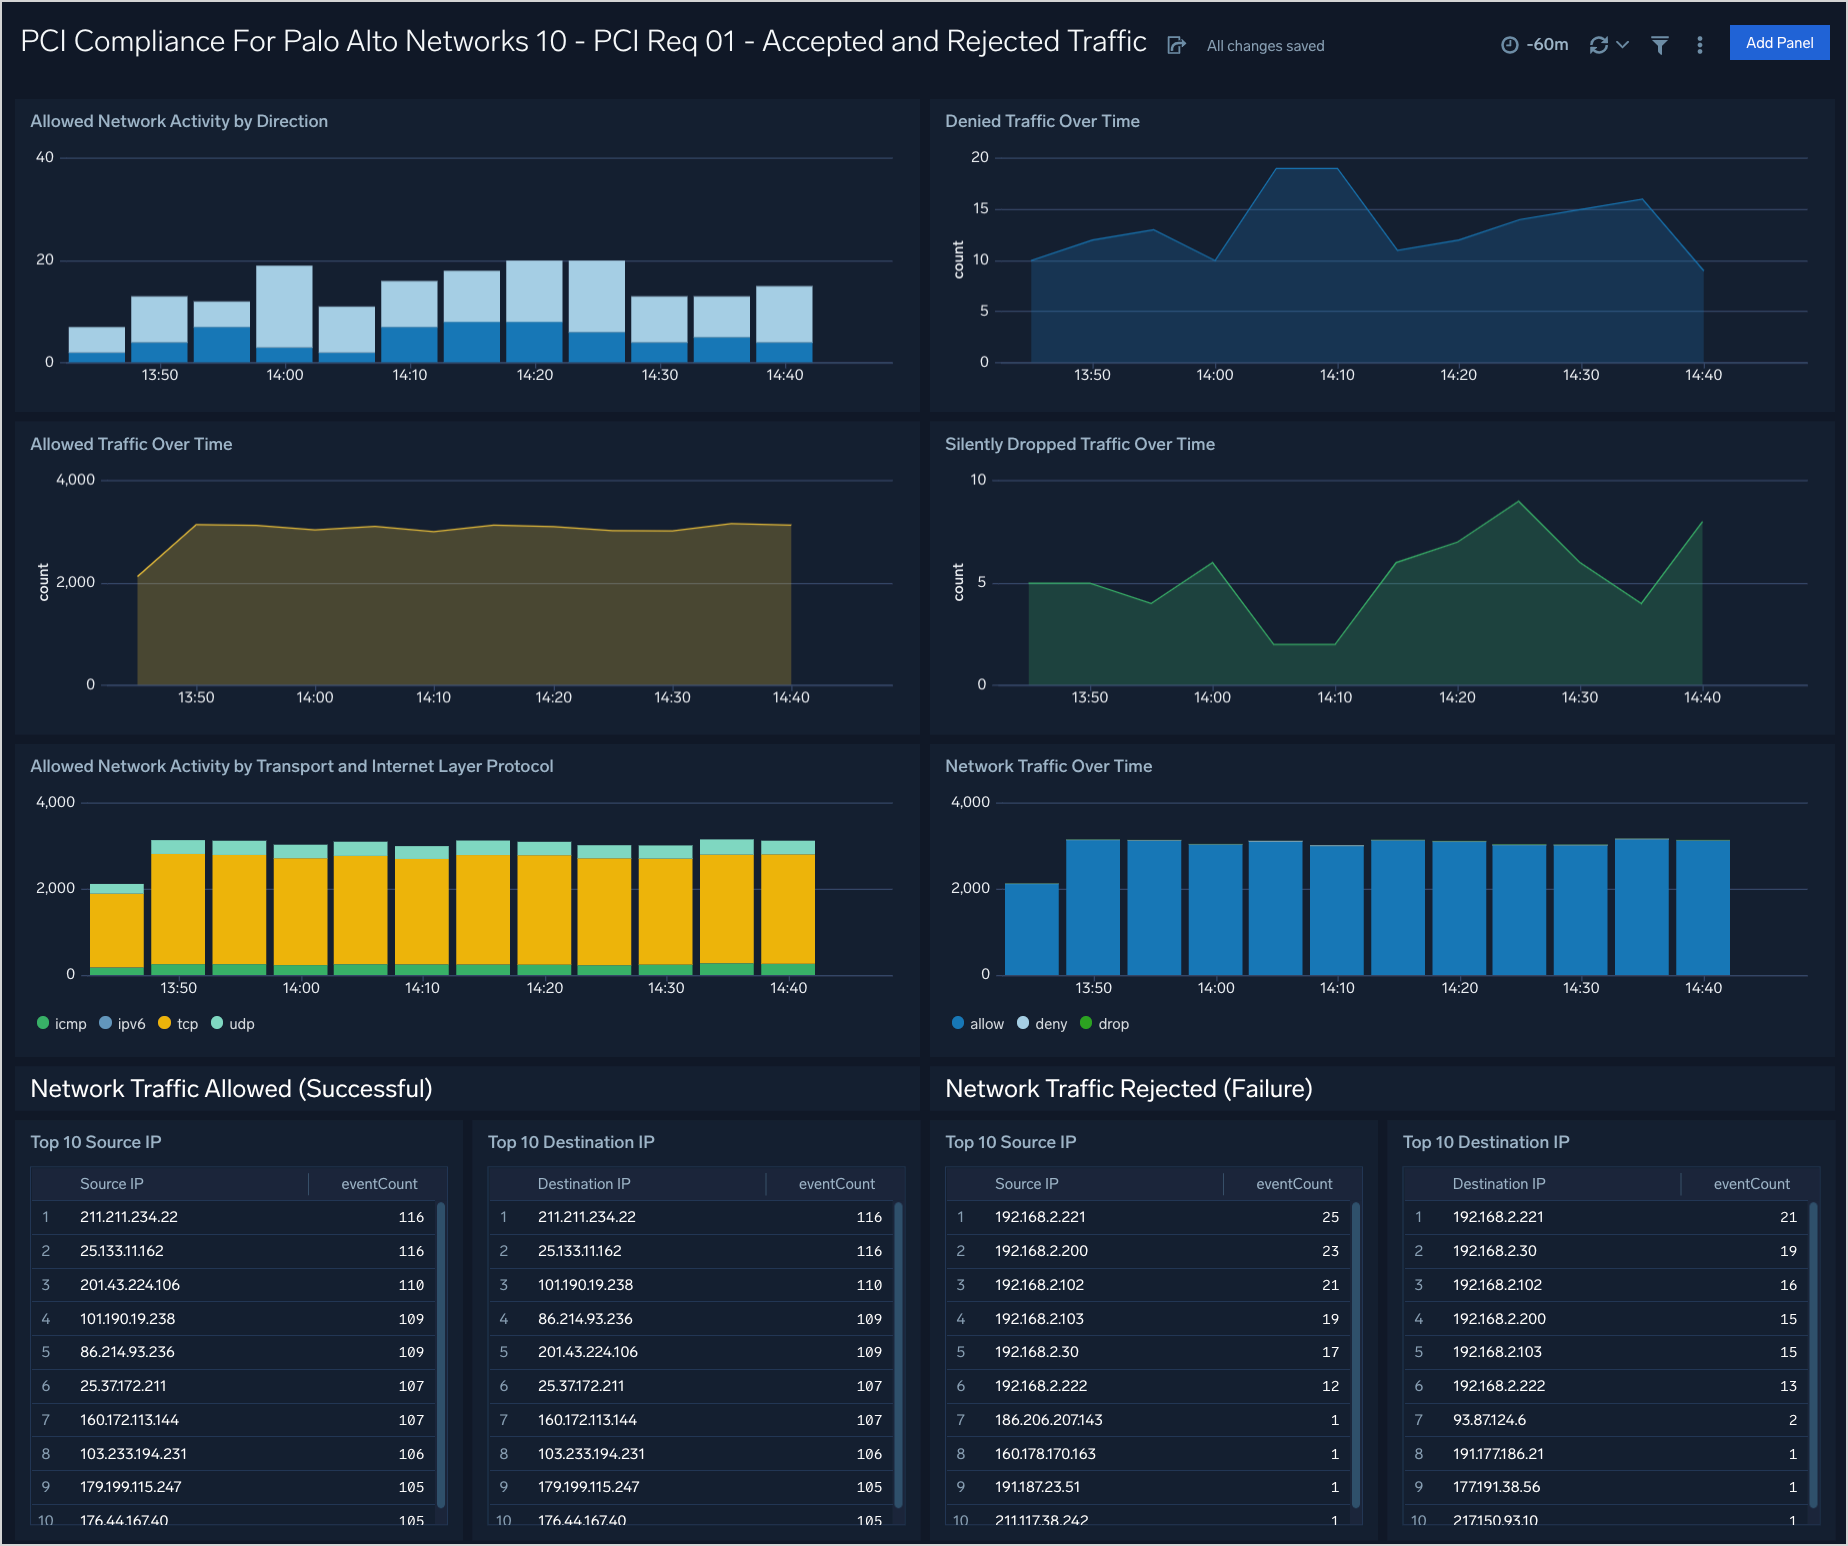Open the filter icon in the header

1659,46
